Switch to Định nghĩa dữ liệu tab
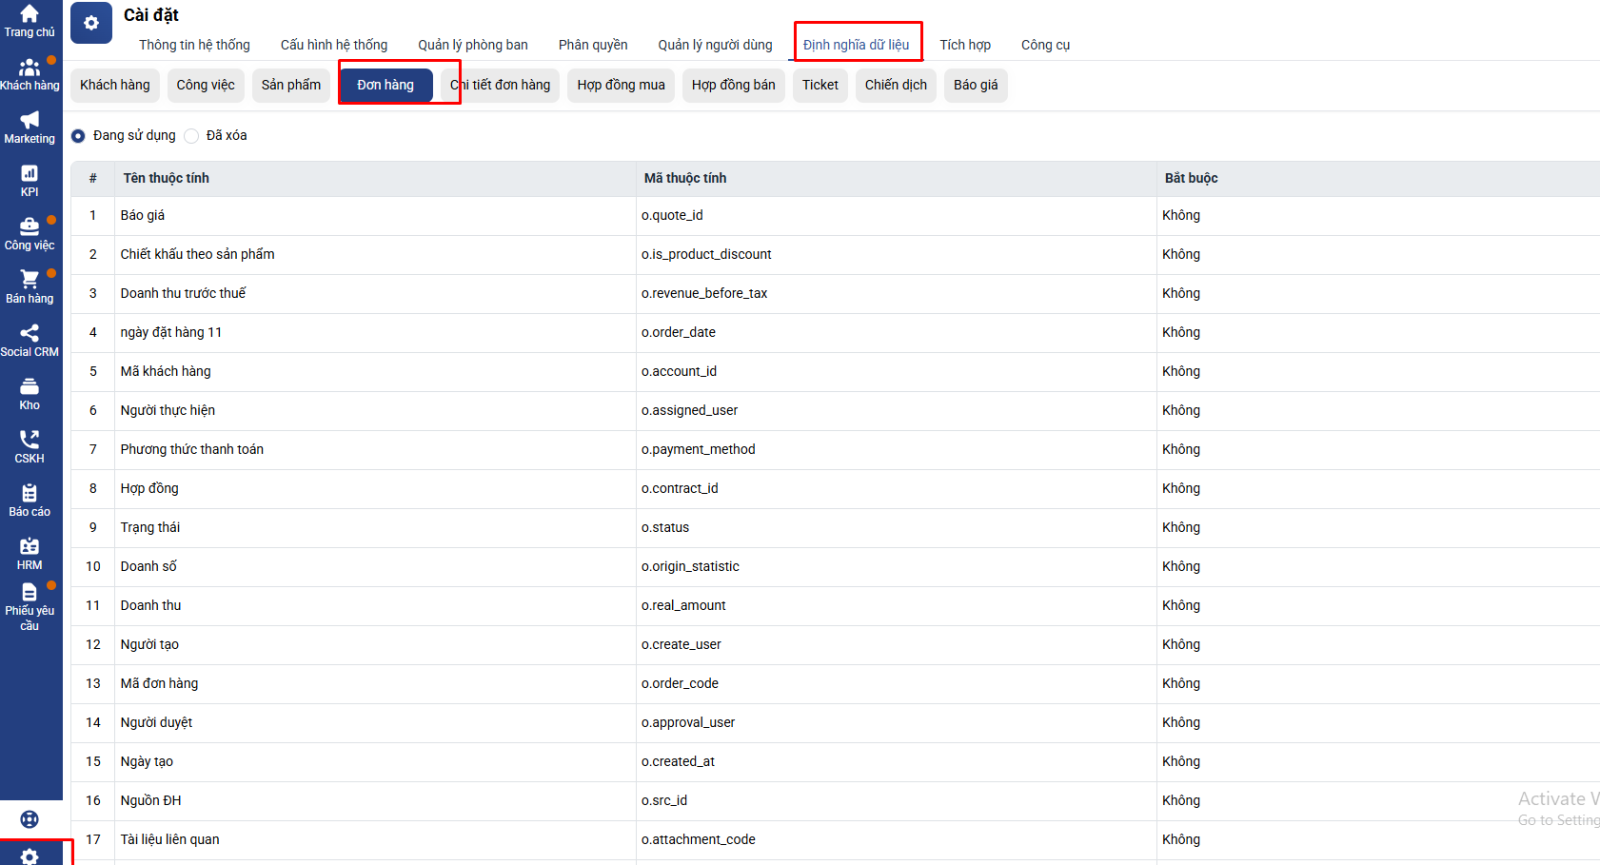 (x=856, y=45)
